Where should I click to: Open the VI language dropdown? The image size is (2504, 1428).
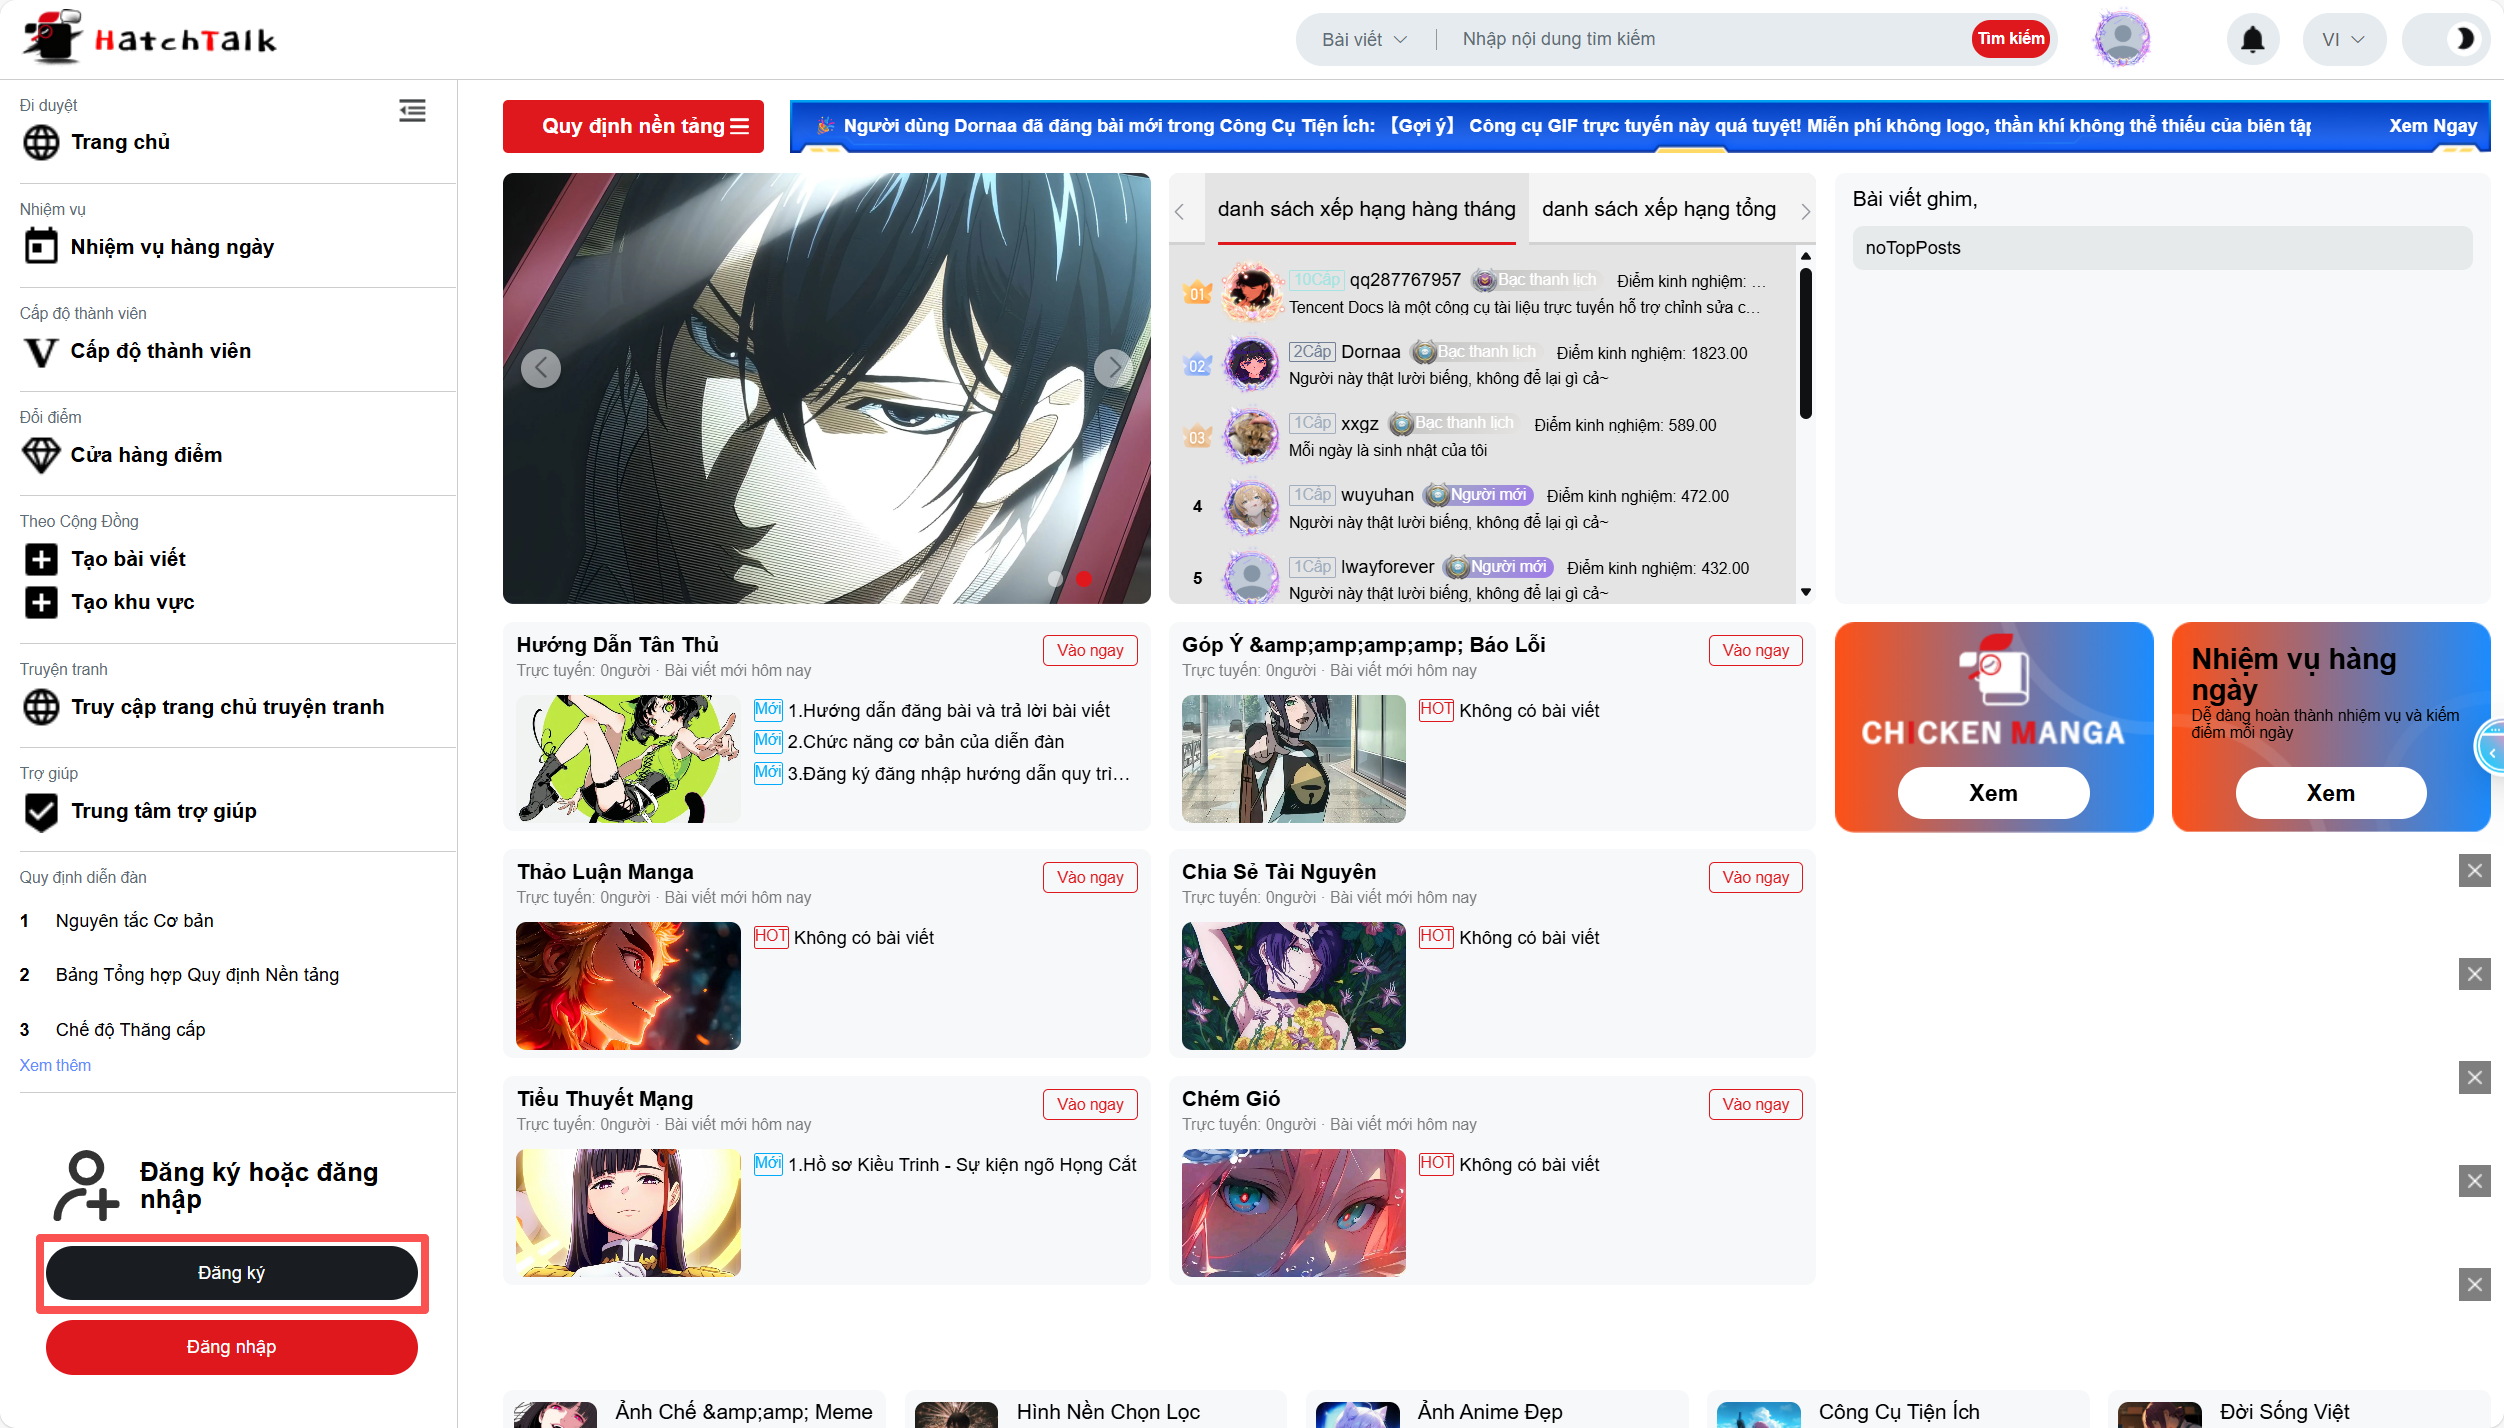(2342, 39)
